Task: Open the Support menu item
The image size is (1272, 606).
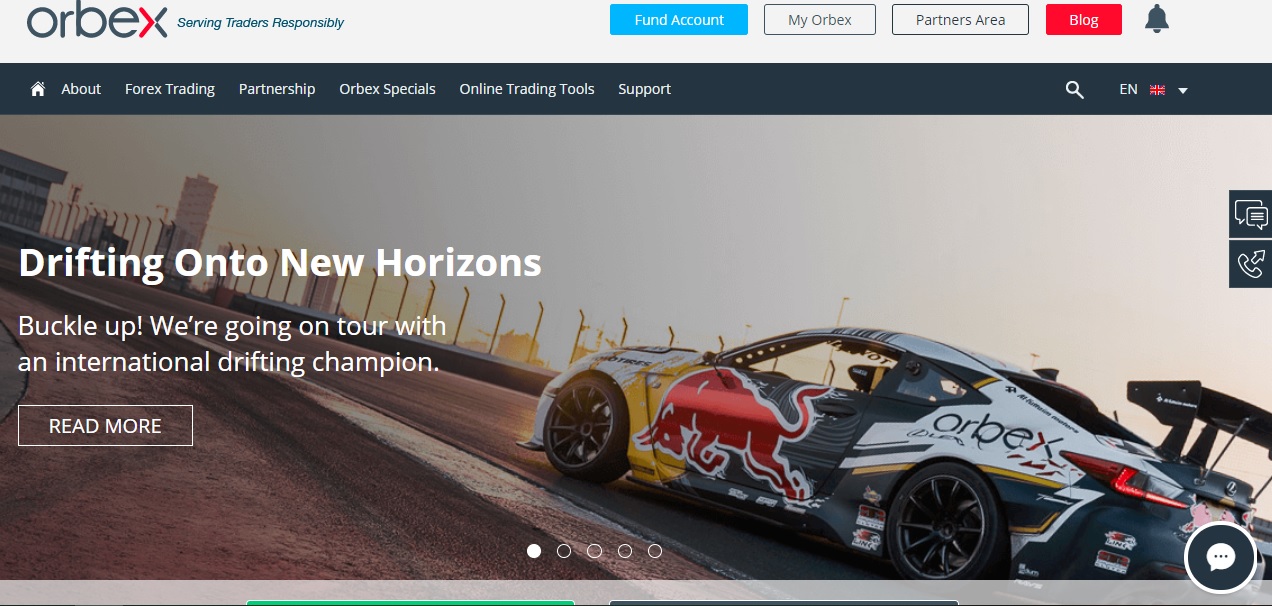Action: (x=644, y=89)
